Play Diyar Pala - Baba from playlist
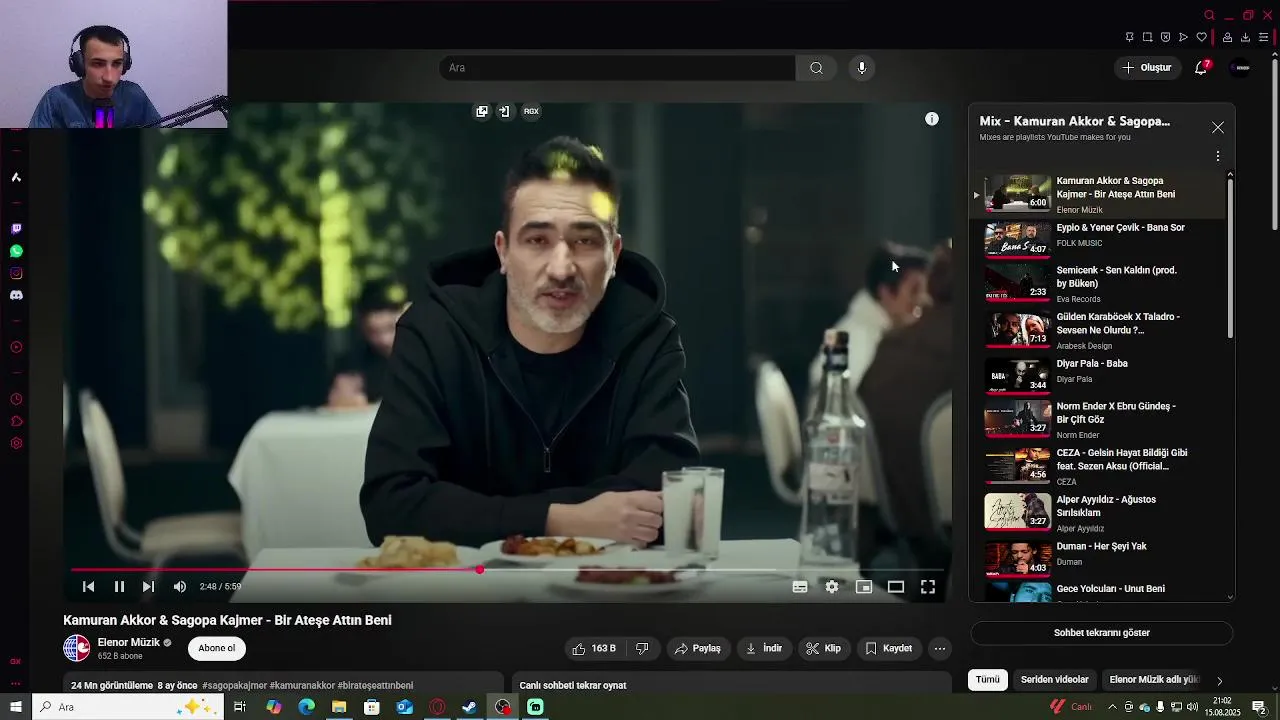Image resolution: width=1280 pixels, height=720 pixels. pyautogui.click(x=1098, y=374)
